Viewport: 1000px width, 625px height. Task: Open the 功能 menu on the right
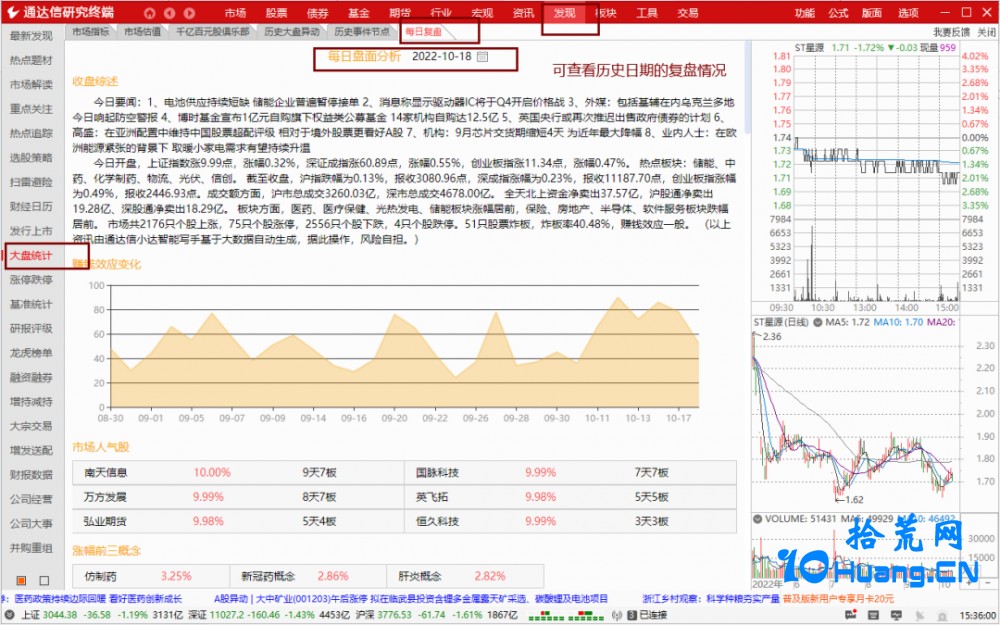coord(805,13)
